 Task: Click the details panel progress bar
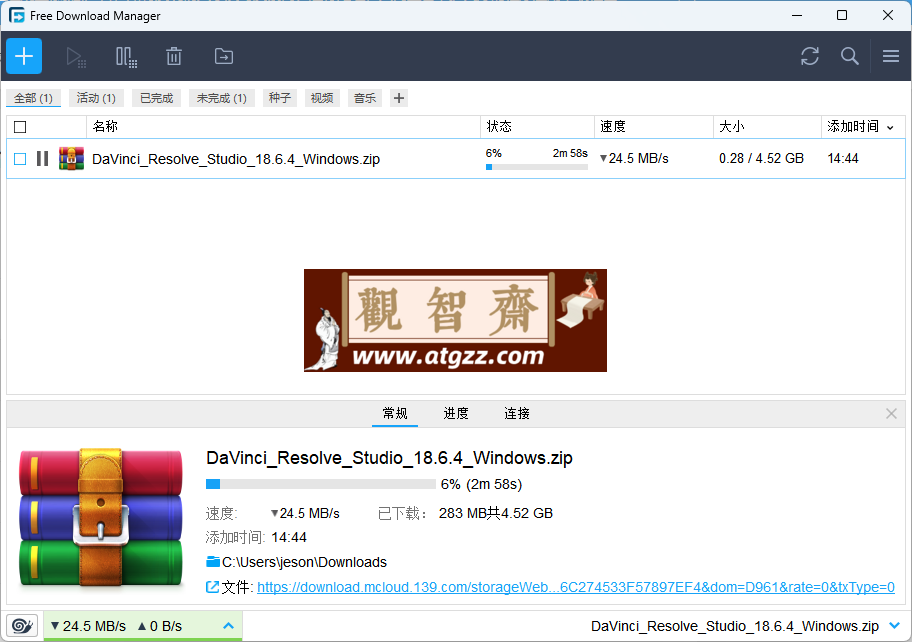click(x=320, y=484)
